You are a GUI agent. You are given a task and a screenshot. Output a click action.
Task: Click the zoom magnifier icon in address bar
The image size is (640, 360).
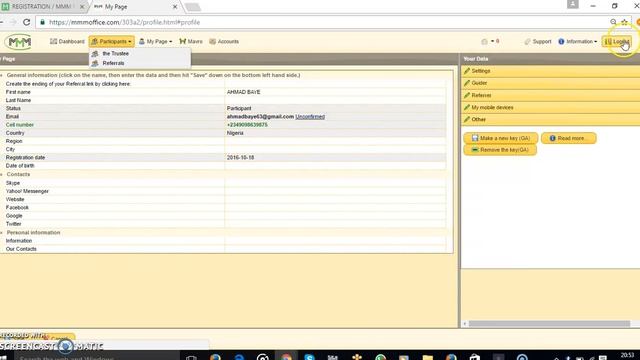click(x=613, y=22)
